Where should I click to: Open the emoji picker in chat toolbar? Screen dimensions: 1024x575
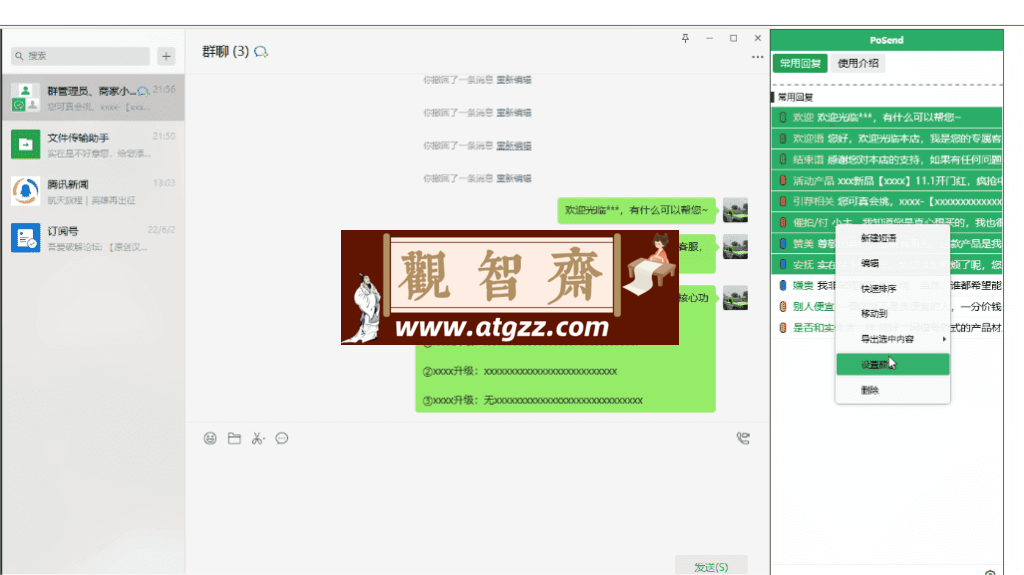pyautogui.click(x=210, y=438)
